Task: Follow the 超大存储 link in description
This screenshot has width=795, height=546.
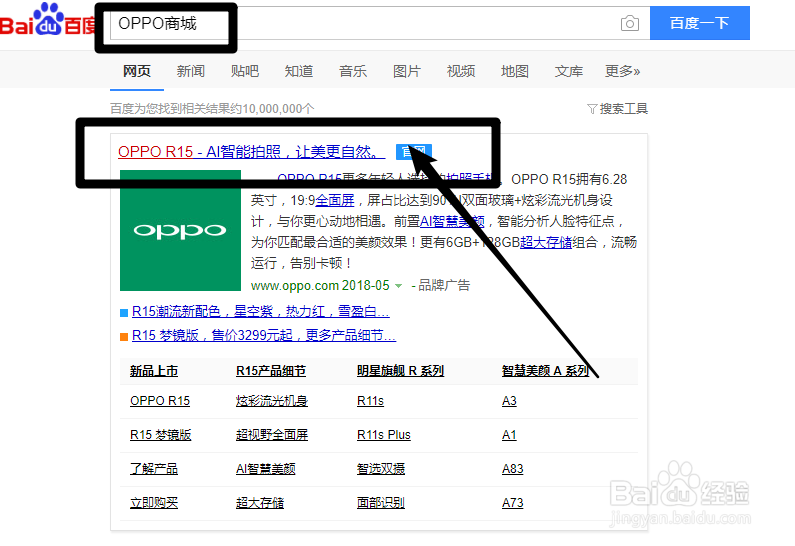Action: (546, 242)
